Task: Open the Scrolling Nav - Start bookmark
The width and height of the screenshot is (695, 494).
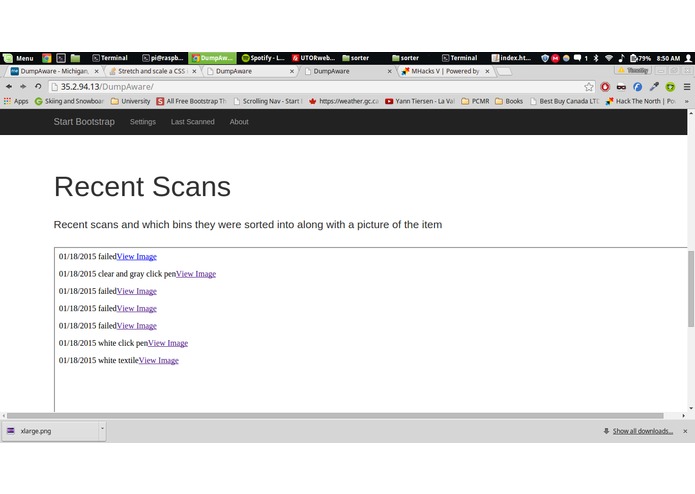Action: [x=268, y=101]
